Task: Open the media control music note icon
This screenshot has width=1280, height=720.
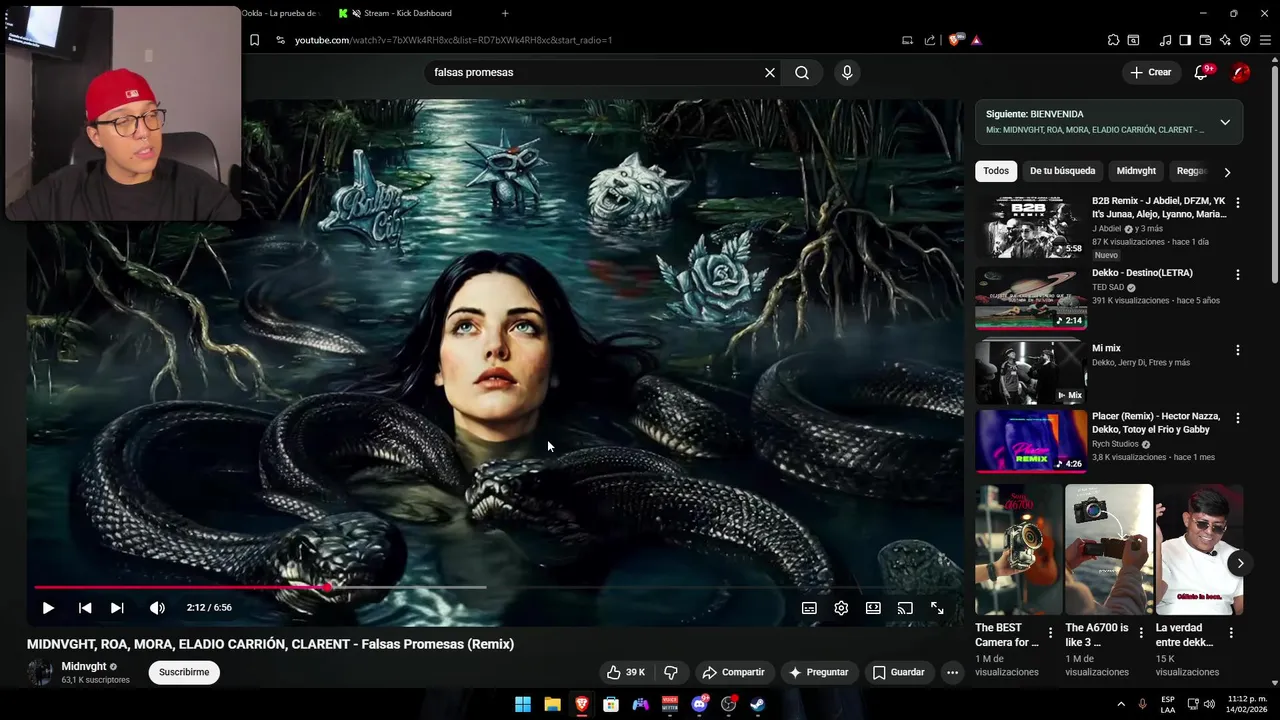Action: pyautogui.click(x=1165, y=40)
